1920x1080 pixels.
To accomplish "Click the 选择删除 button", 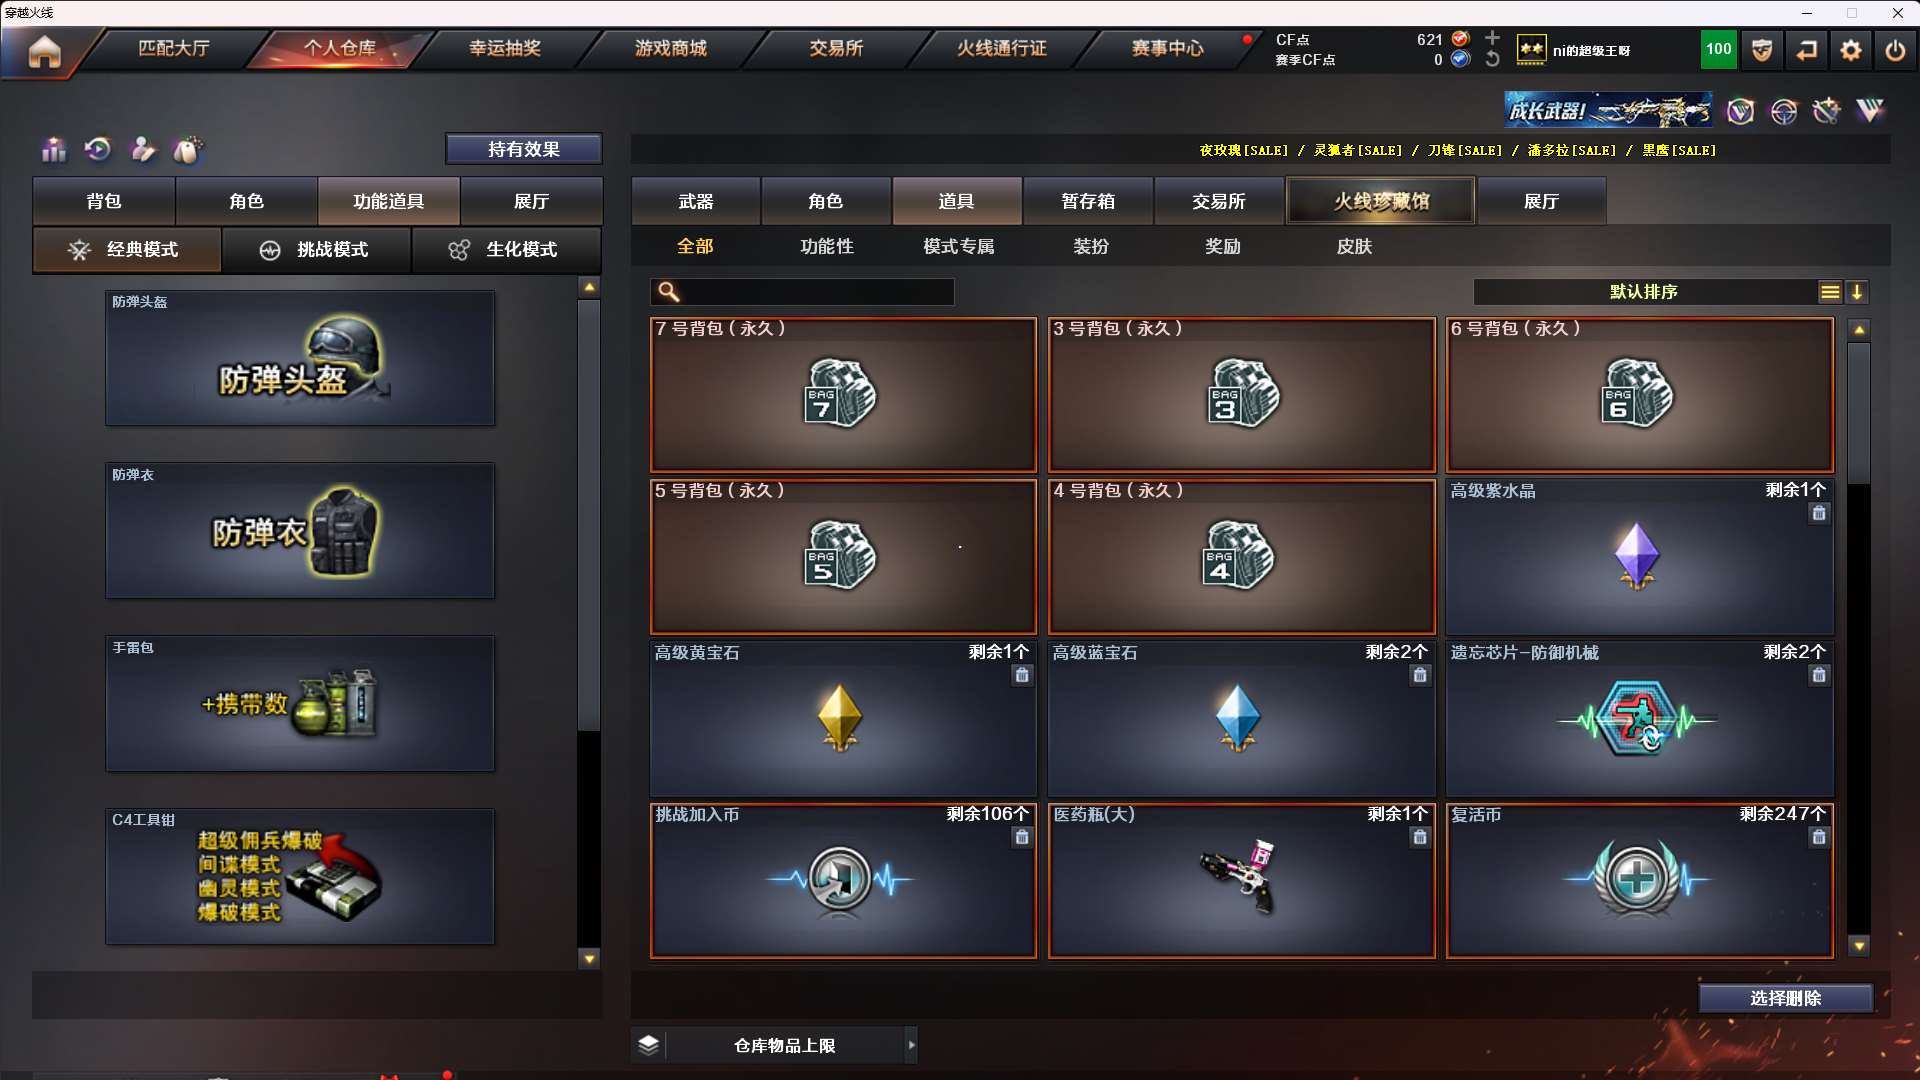I will [1785, 998].
